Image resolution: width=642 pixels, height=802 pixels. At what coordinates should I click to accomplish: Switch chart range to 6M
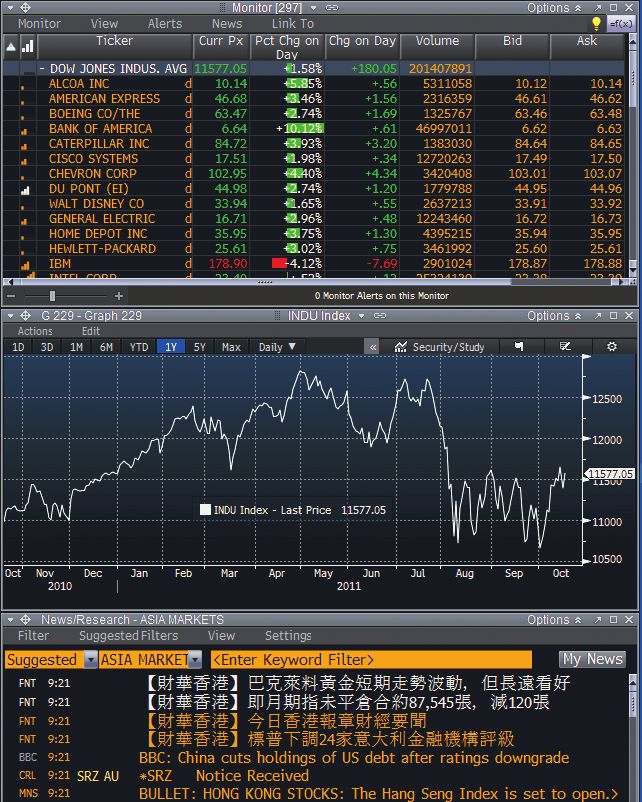coord(106,347)
